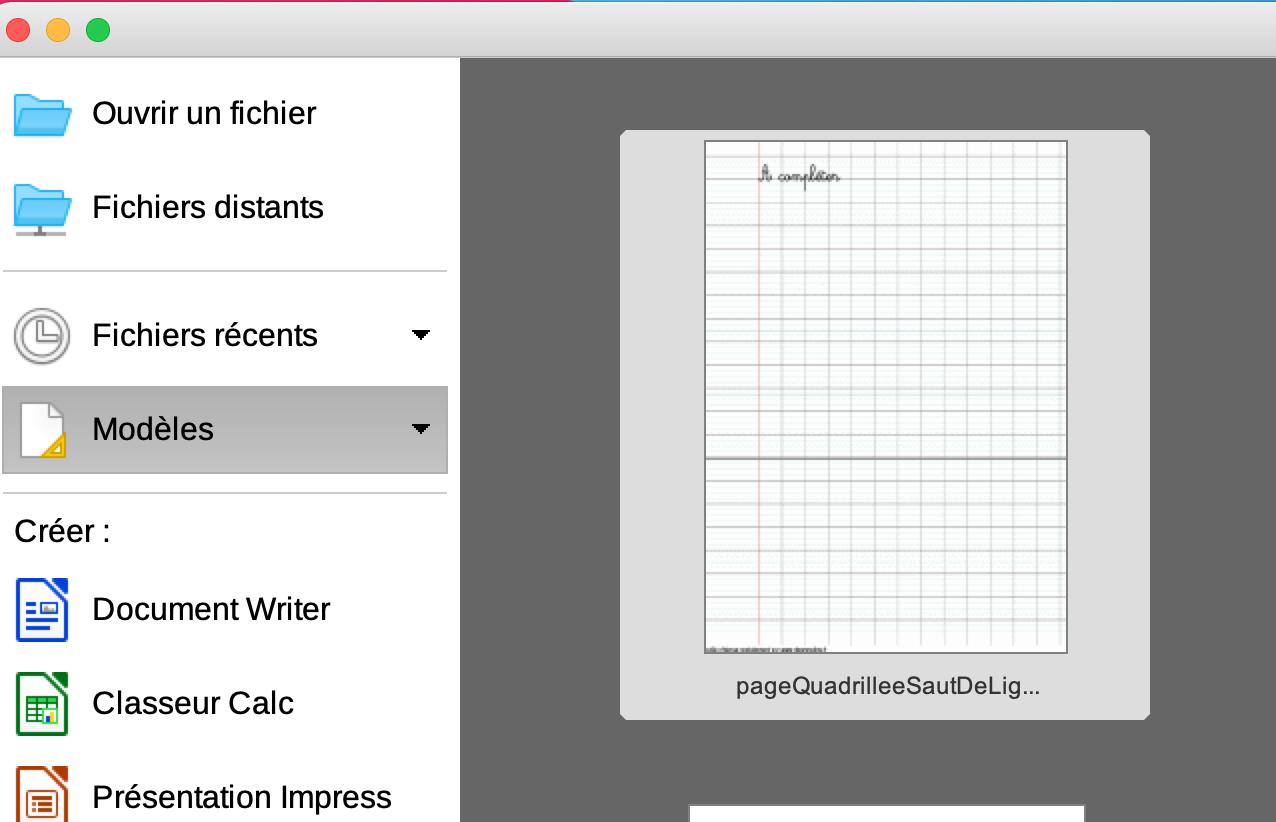Viewport: 1276px width, 822px height.
Task: Click the blue Writer document icon
Action: click(42, 610)
